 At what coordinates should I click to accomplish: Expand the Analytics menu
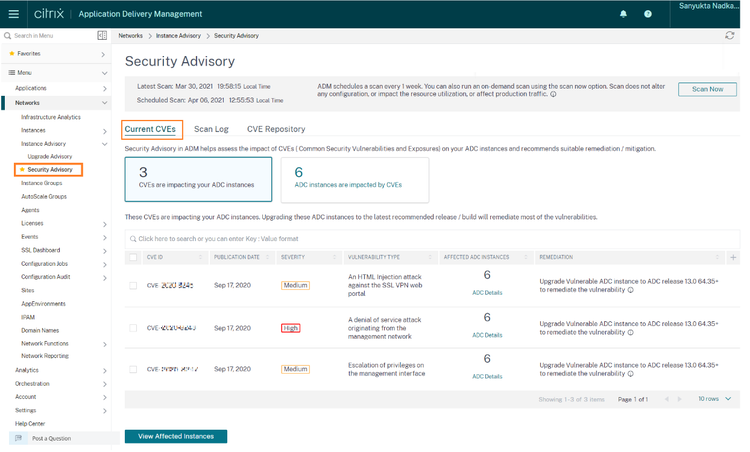(x=104, y=371)
